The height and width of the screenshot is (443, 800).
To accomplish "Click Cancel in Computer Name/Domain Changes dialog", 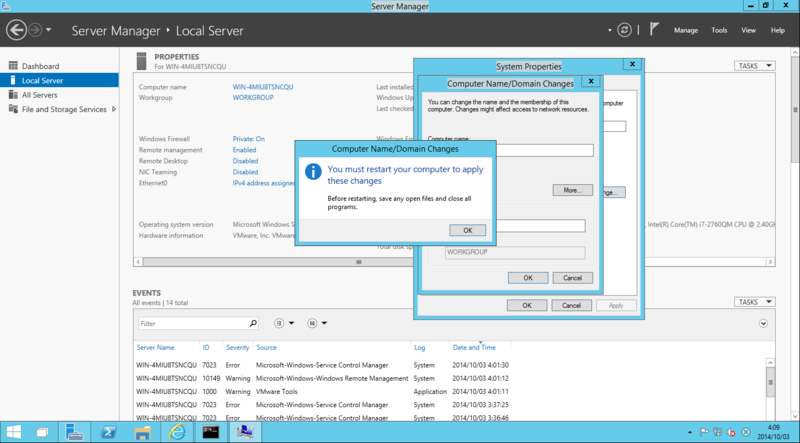I will point(572,278).
